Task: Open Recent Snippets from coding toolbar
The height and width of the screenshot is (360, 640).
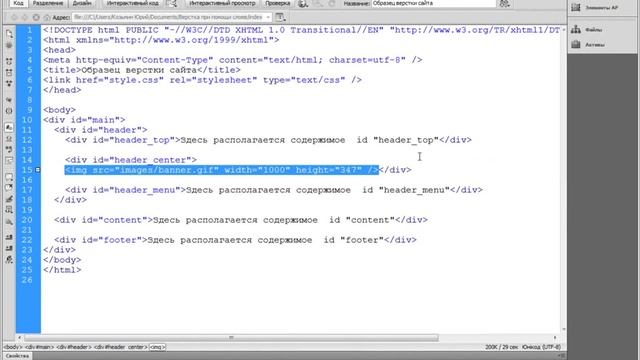Action: pyautogui.click(x=9, y=210)
